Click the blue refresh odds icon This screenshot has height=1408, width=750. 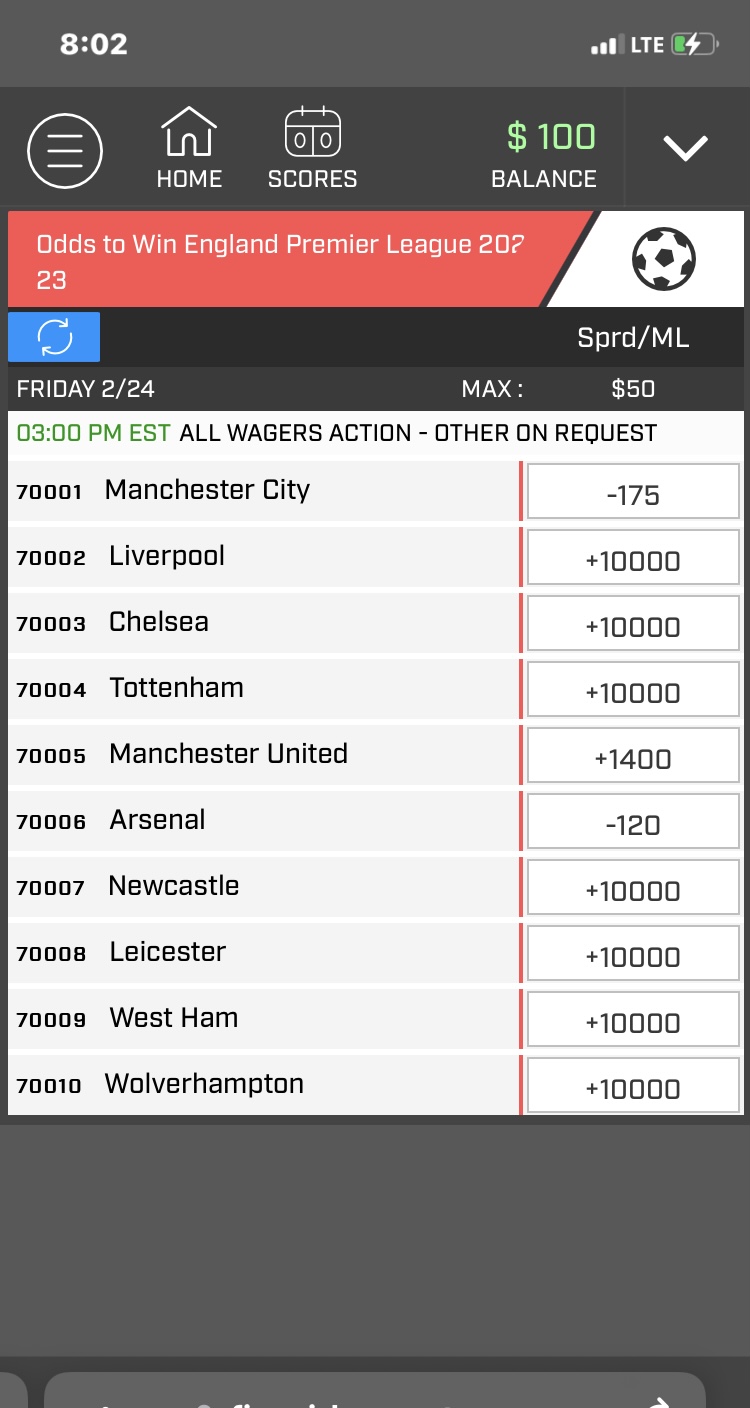(54, 337)
